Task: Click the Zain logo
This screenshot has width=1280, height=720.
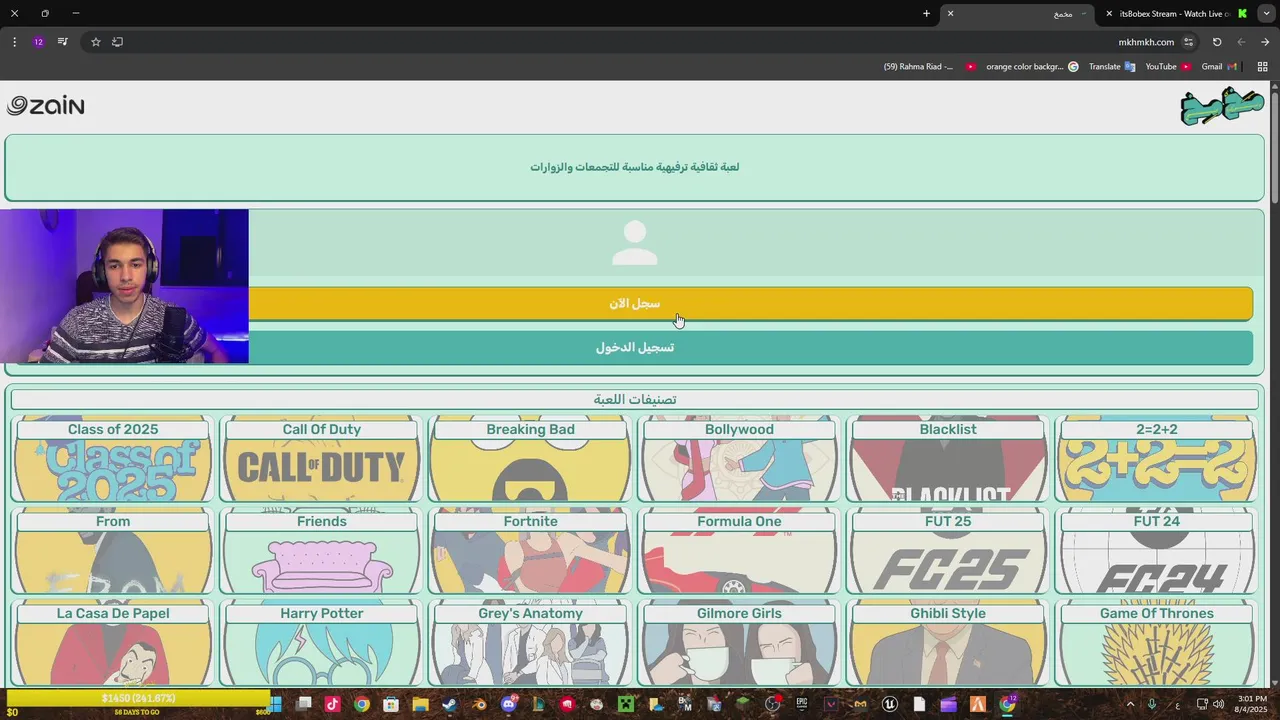Action: pos(46,106)
